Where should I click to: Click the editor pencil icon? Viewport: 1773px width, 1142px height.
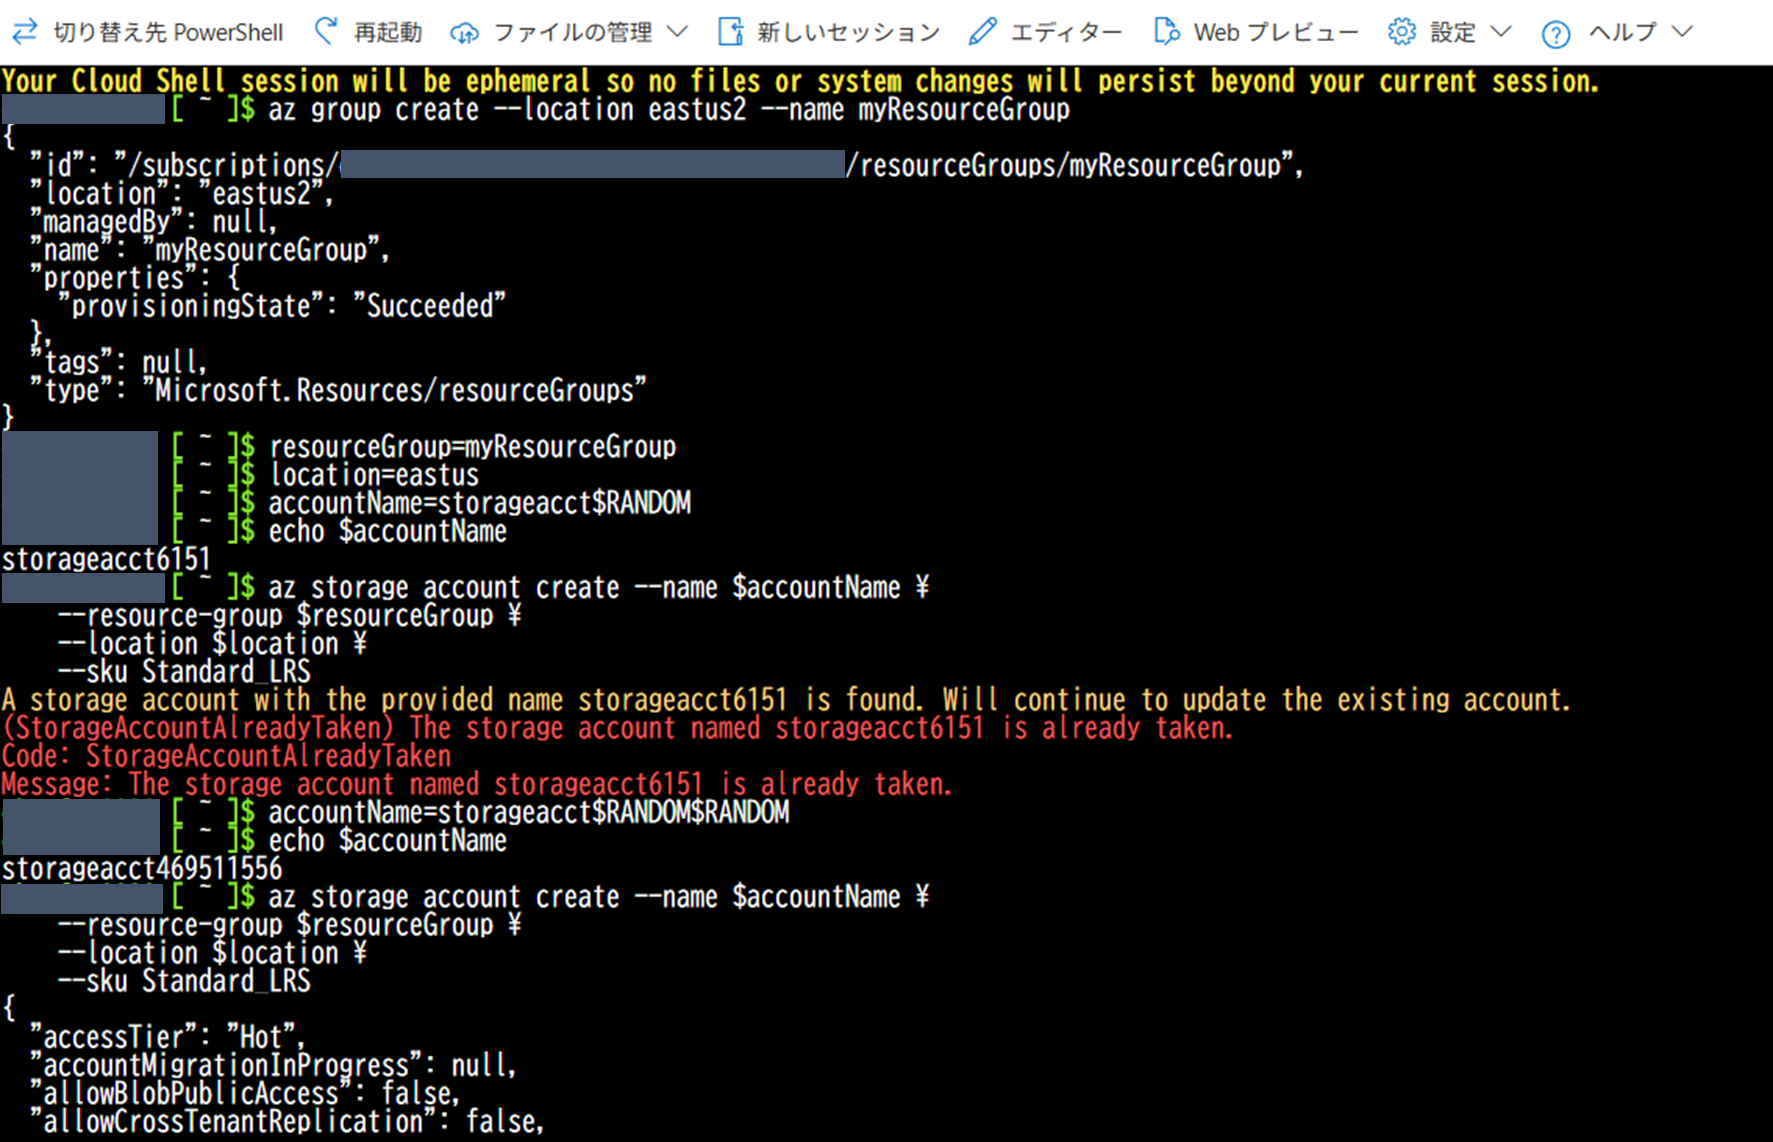pos(982,32)
